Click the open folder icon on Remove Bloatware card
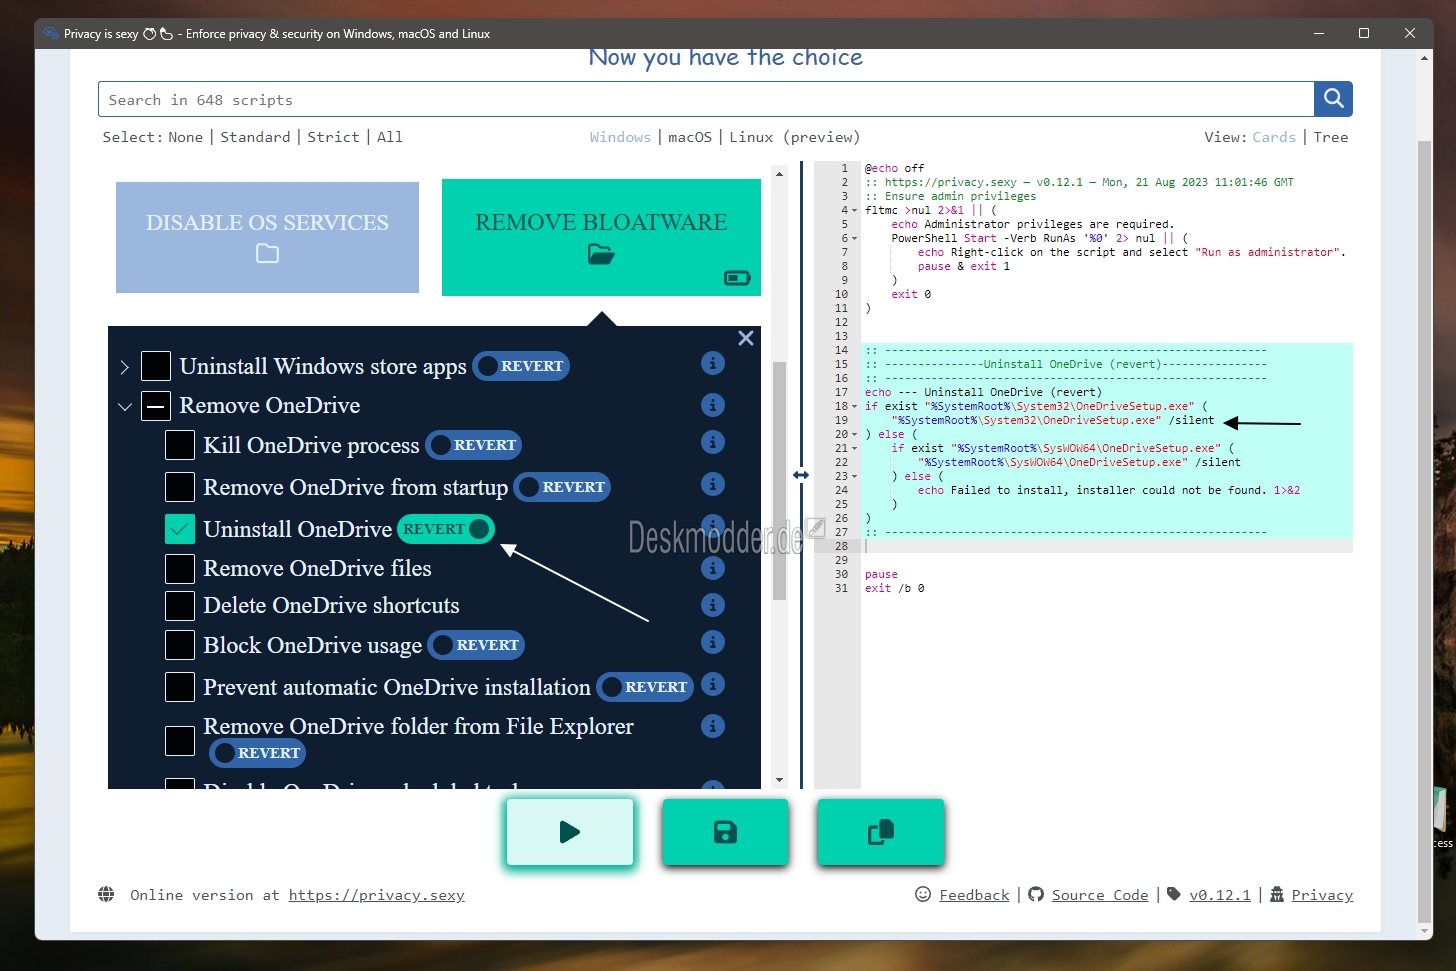The height and width of the screenshot is (971, 1456). [601, 254]
